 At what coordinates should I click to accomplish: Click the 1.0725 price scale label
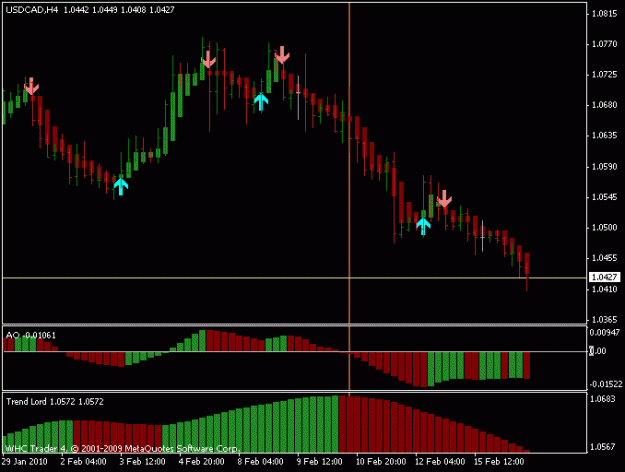(604, 75)
